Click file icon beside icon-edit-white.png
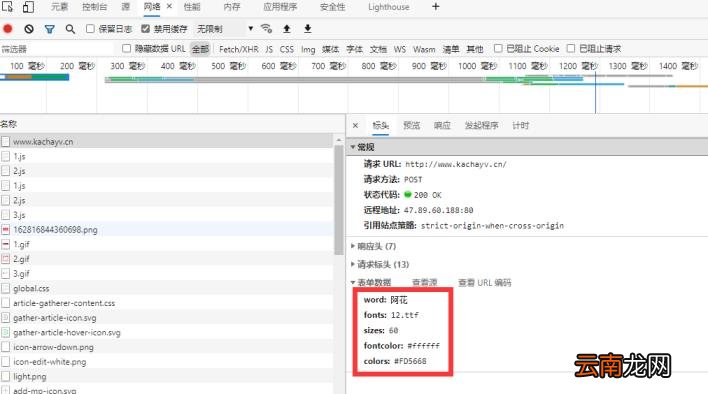708x394 pixels. pos(5,362)
